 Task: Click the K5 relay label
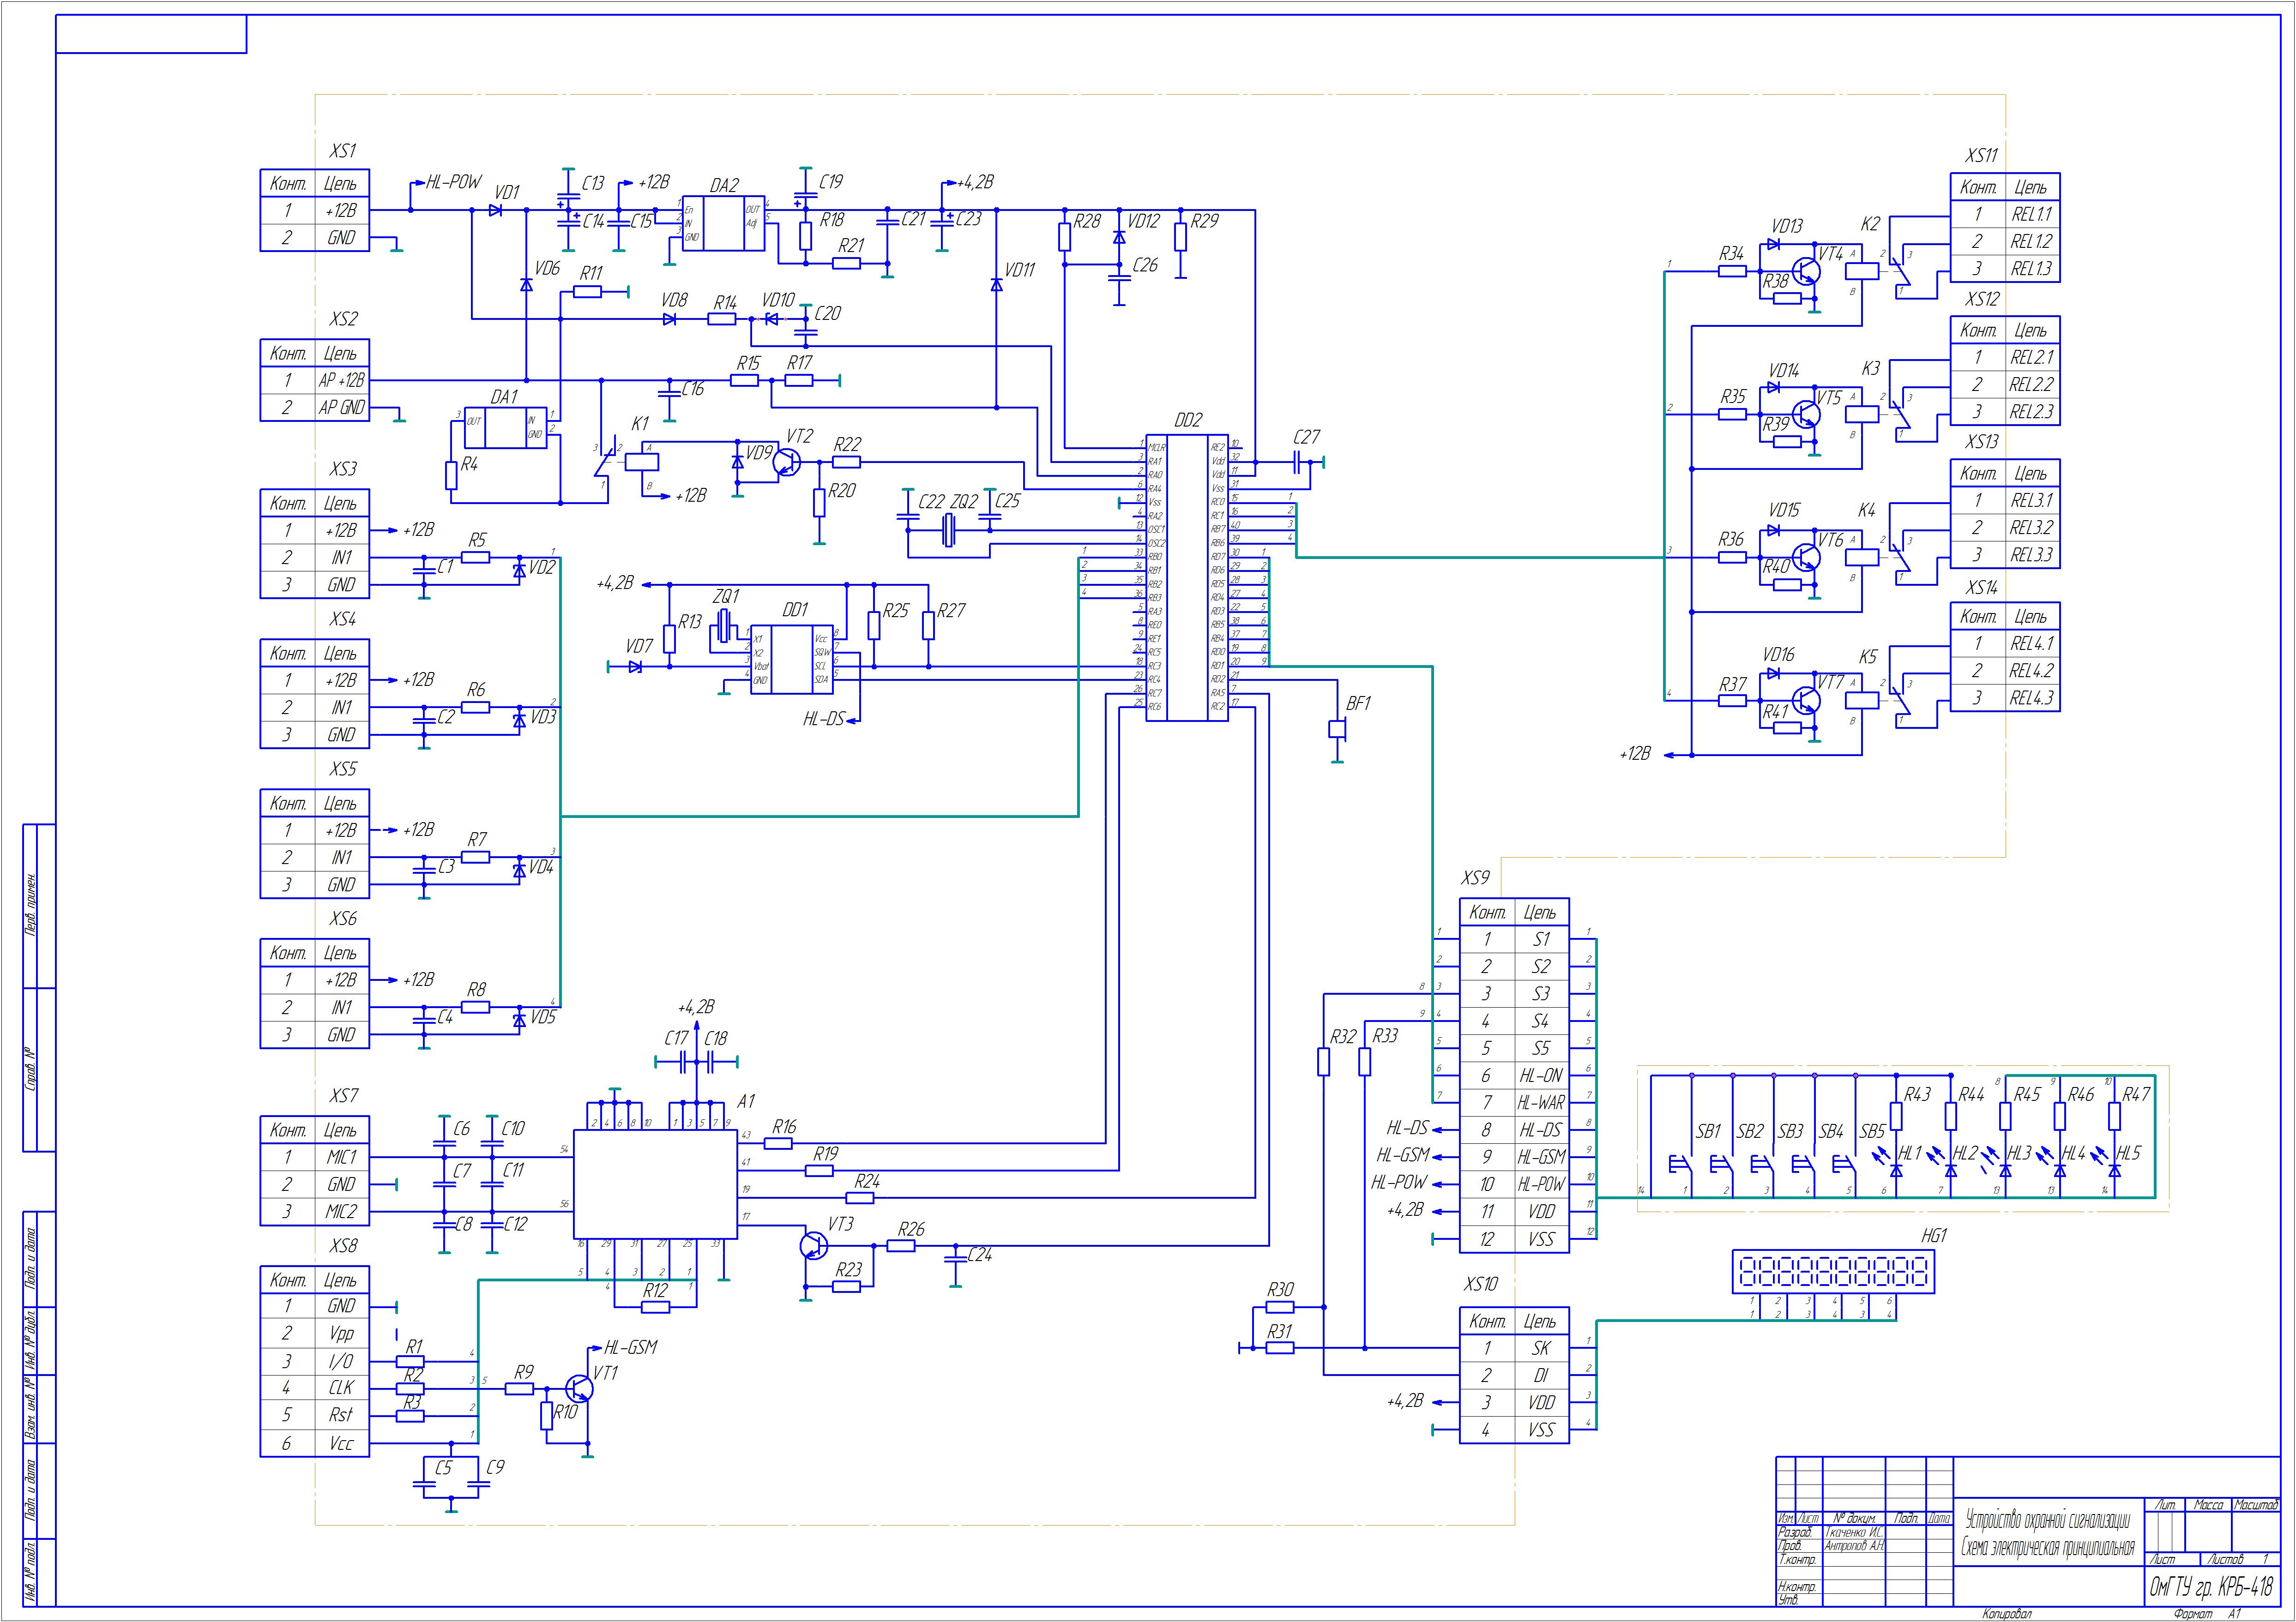tap(1868, 657)
